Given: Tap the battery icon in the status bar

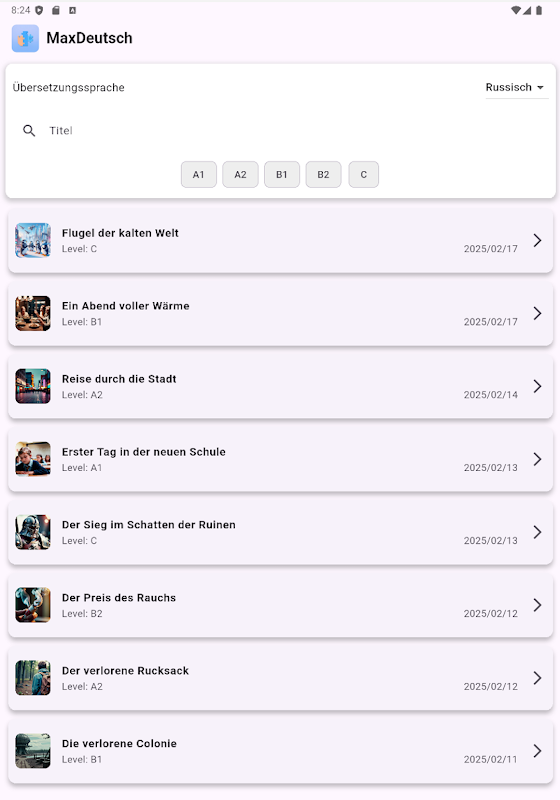Looking at the screenshot, I should (x=539, y=10).
